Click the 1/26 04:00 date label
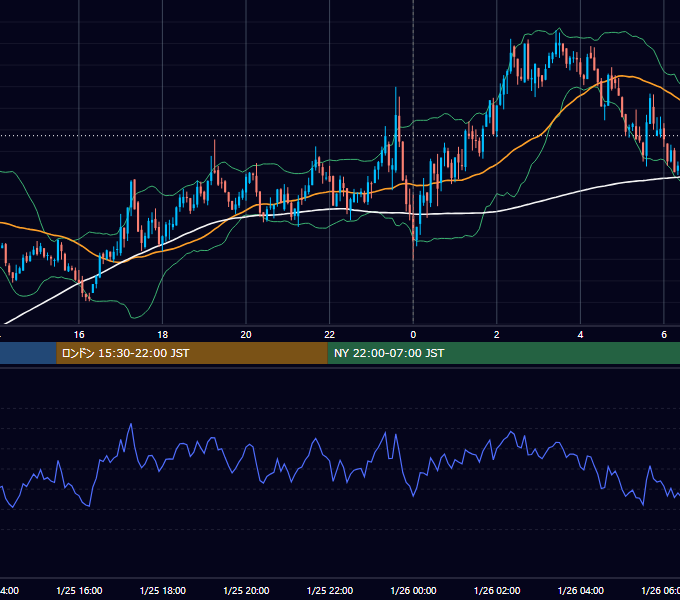Screen dimensions: 680x600 click(581, 591)
